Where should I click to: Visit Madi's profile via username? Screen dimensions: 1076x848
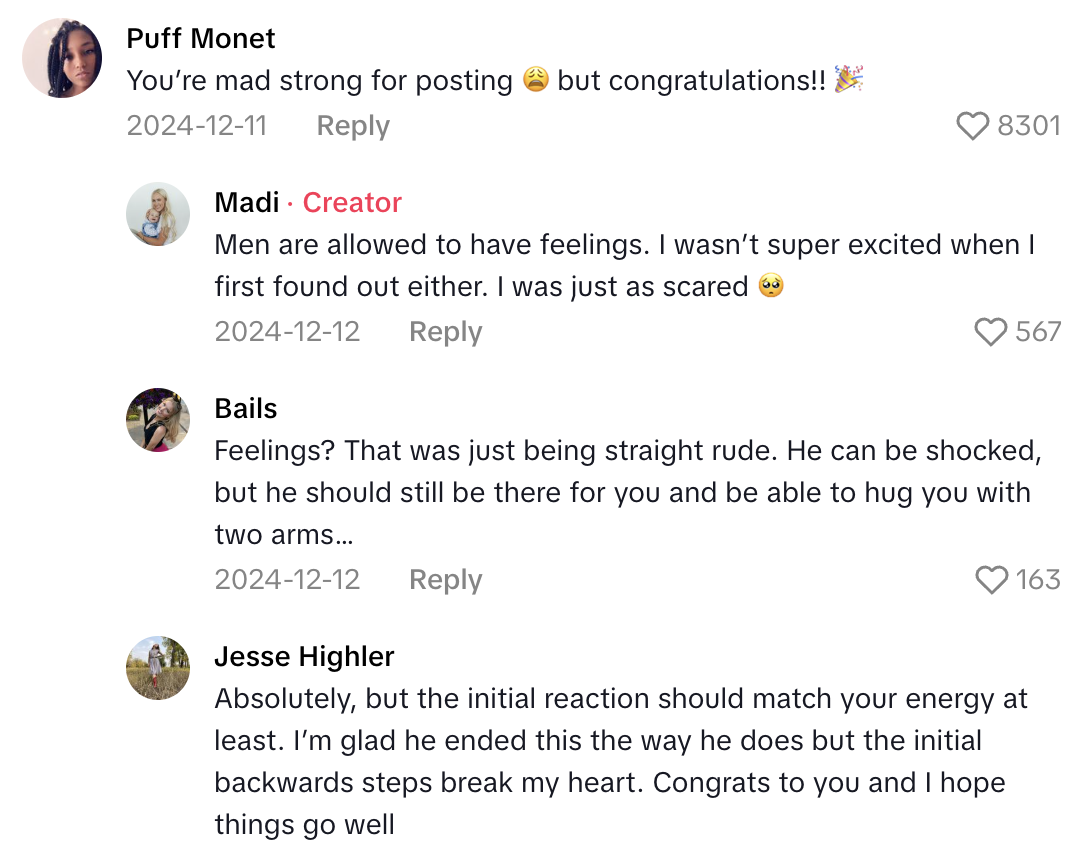[x=246, y=203]
